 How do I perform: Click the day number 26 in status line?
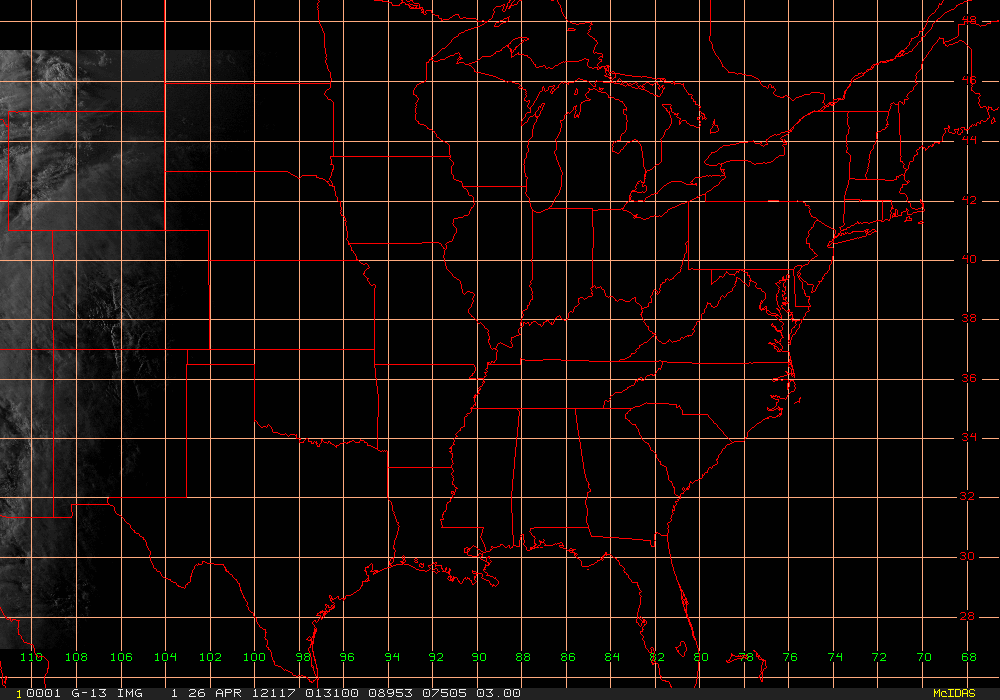[x=196, y=693]
